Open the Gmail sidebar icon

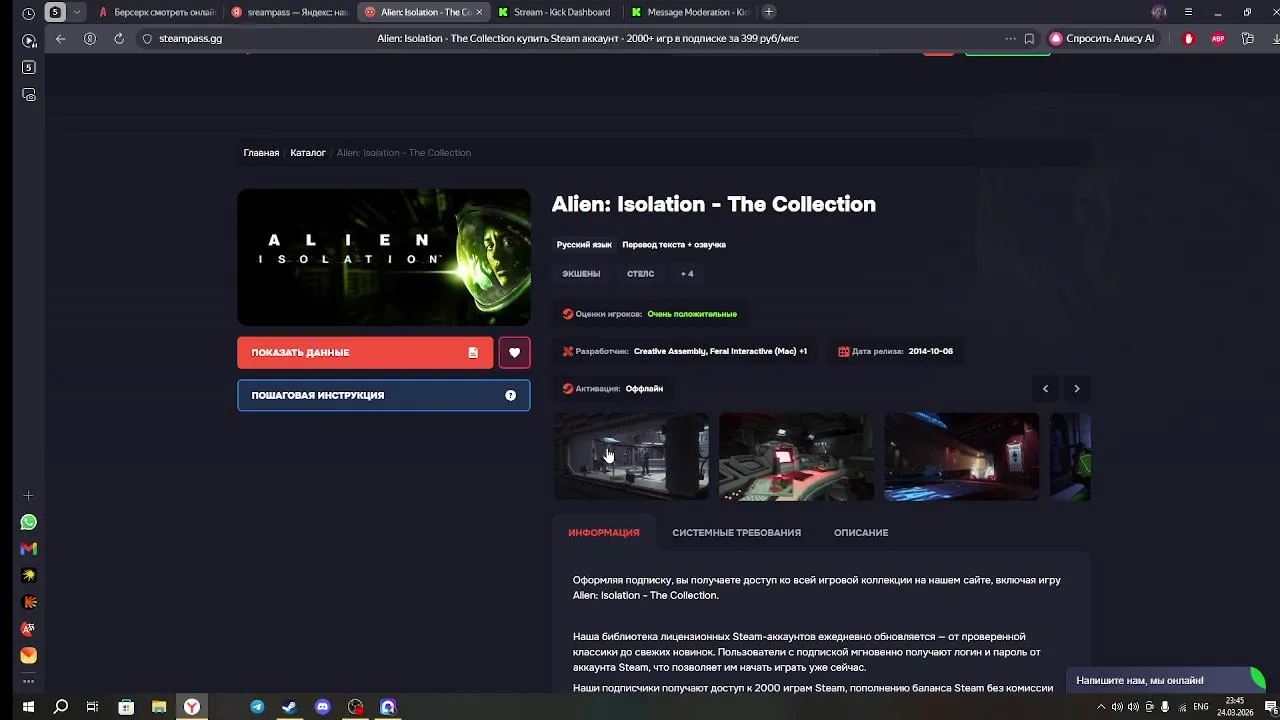tap(28, 549)
